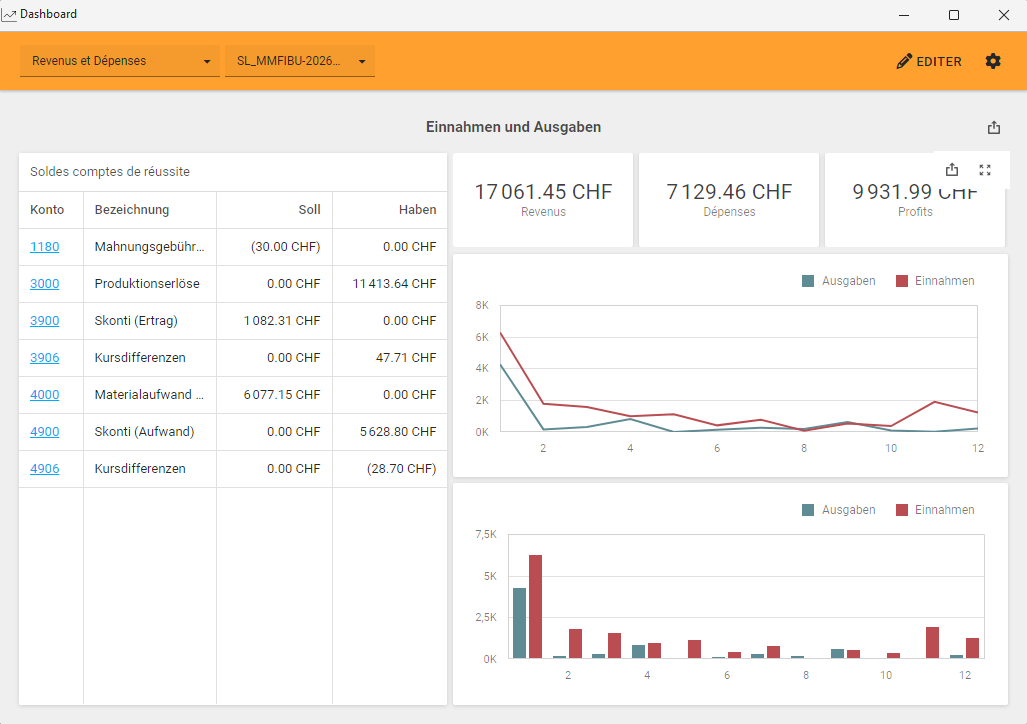Click the share icon on Profits widget
The image size is (1027, 724).
952,170
